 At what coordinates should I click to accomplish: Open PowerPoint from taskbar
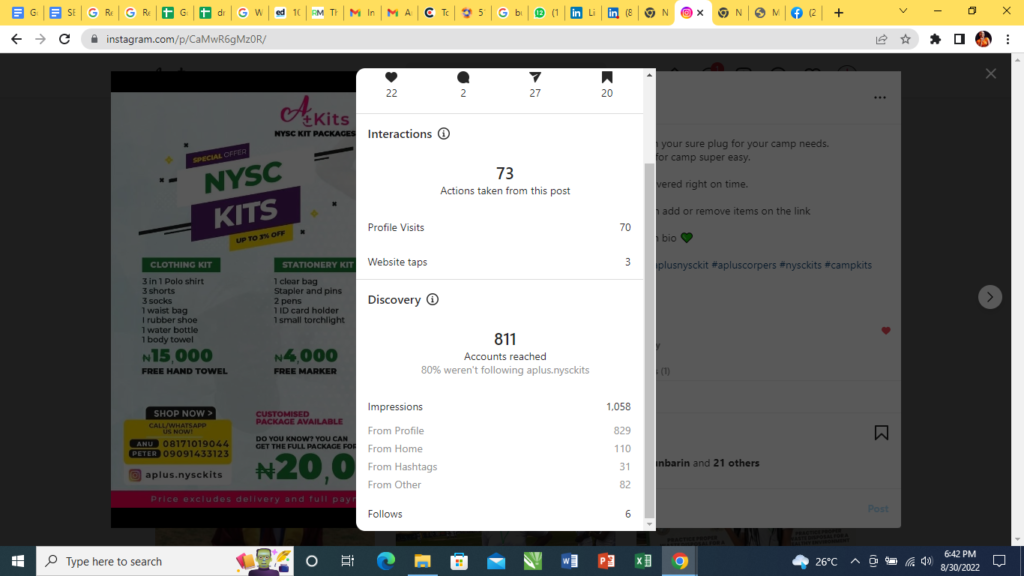click(x=606, y=561)
